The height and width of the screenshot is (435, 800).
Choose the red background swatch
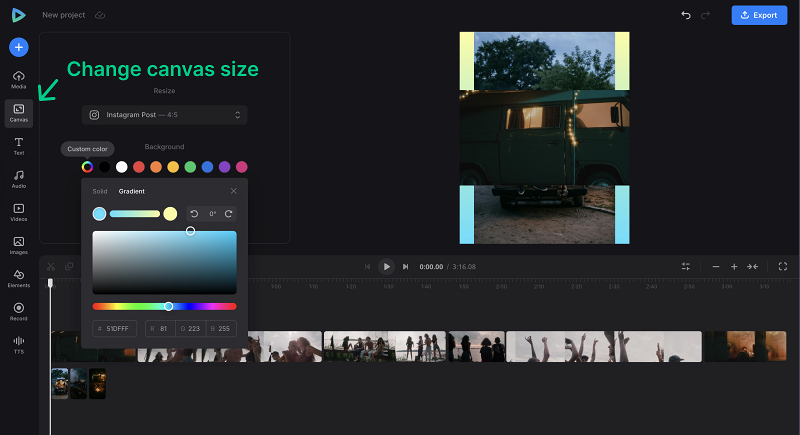pyautogui.click(x=139, y=167)
